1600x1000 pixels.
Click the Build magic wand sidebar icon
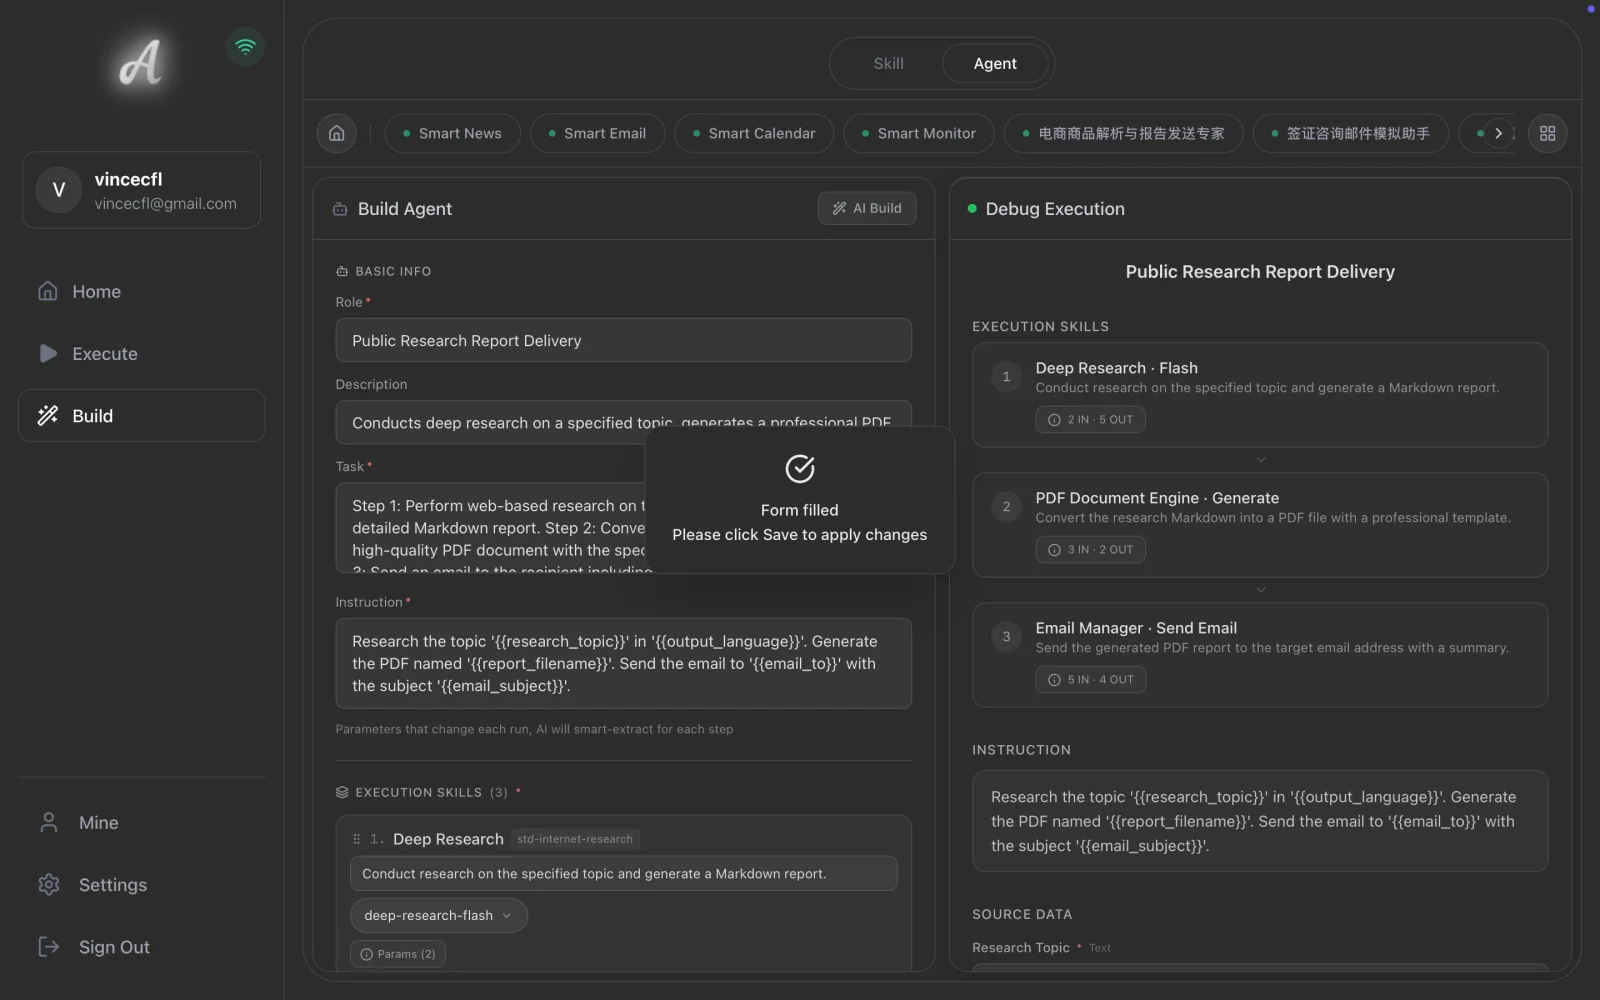pos(48,415)
